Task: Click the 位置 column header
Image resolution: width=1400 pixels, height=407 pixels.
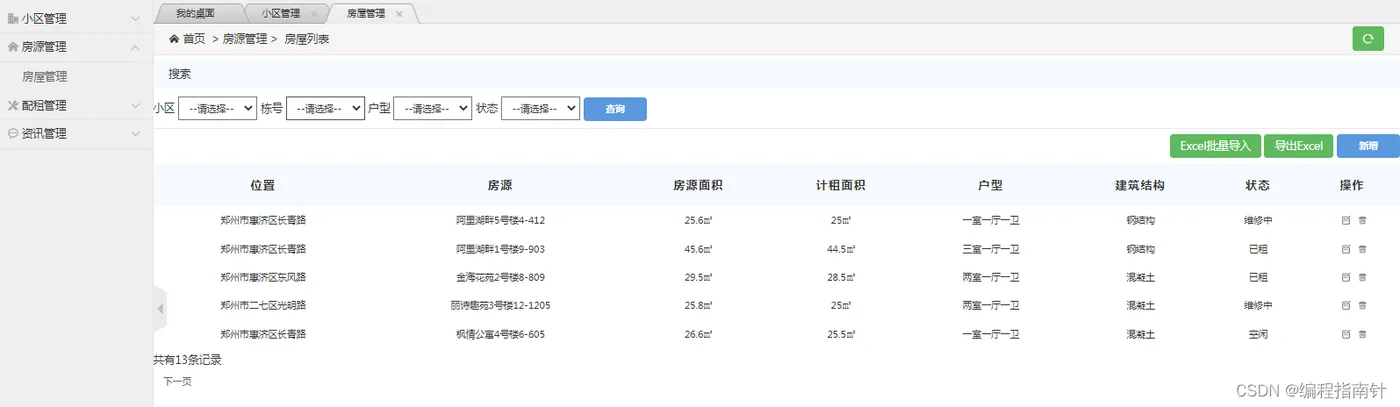Action: tap(263, 185)
